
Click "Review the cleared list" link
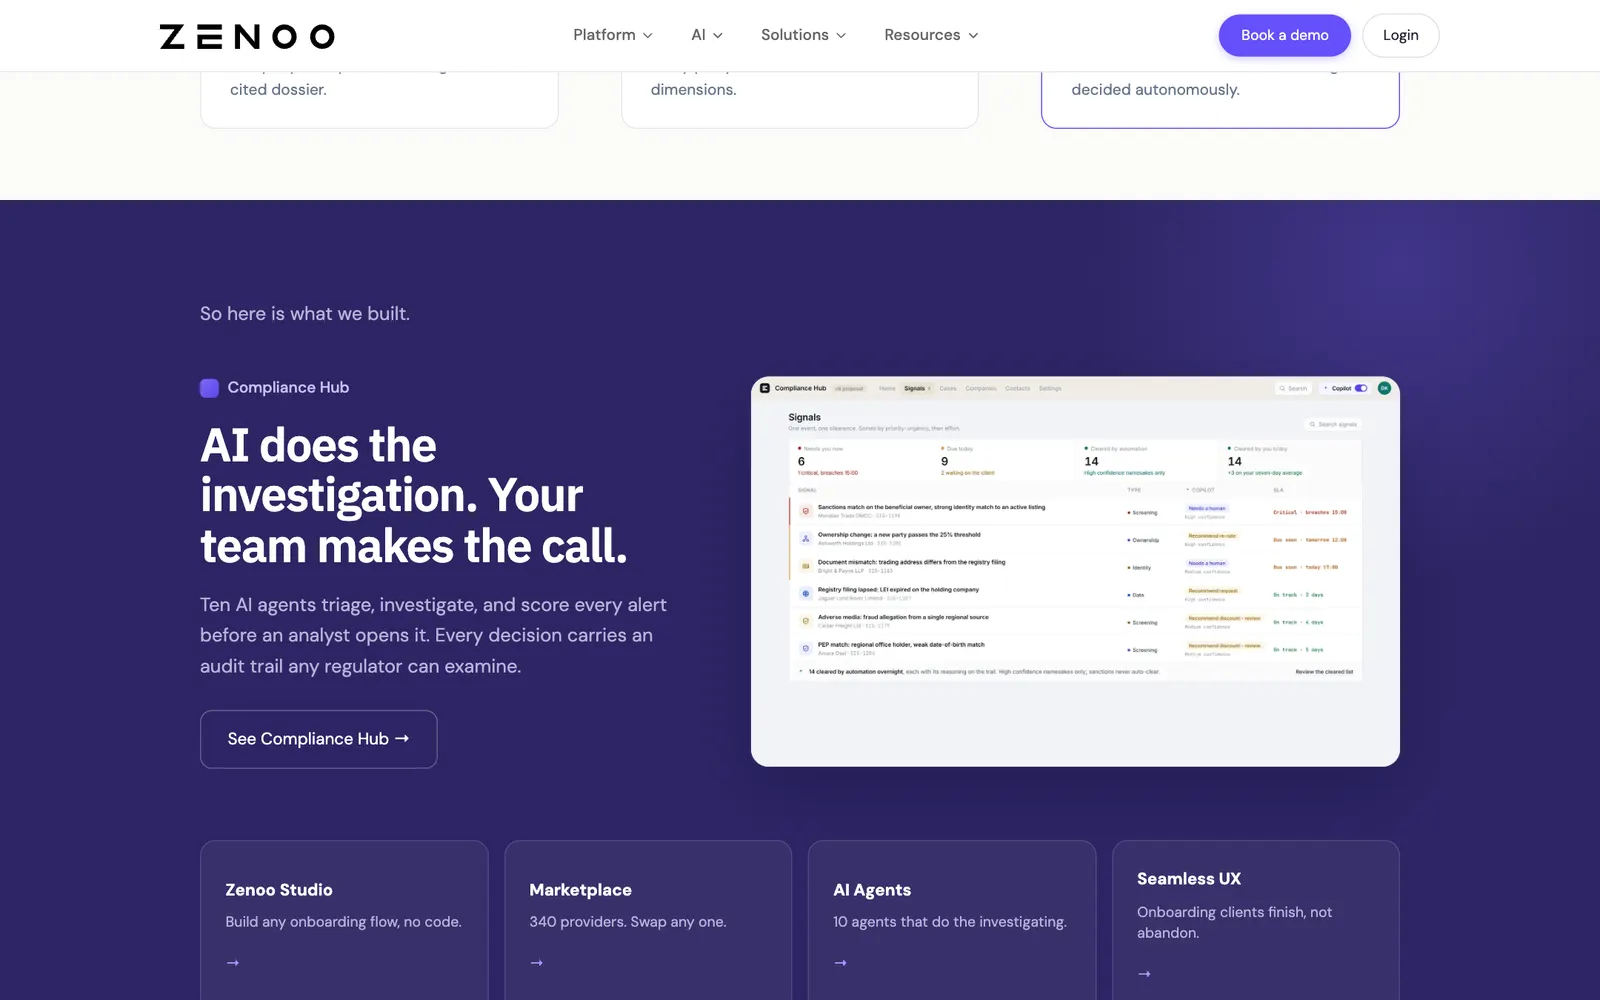(1324, 672)
